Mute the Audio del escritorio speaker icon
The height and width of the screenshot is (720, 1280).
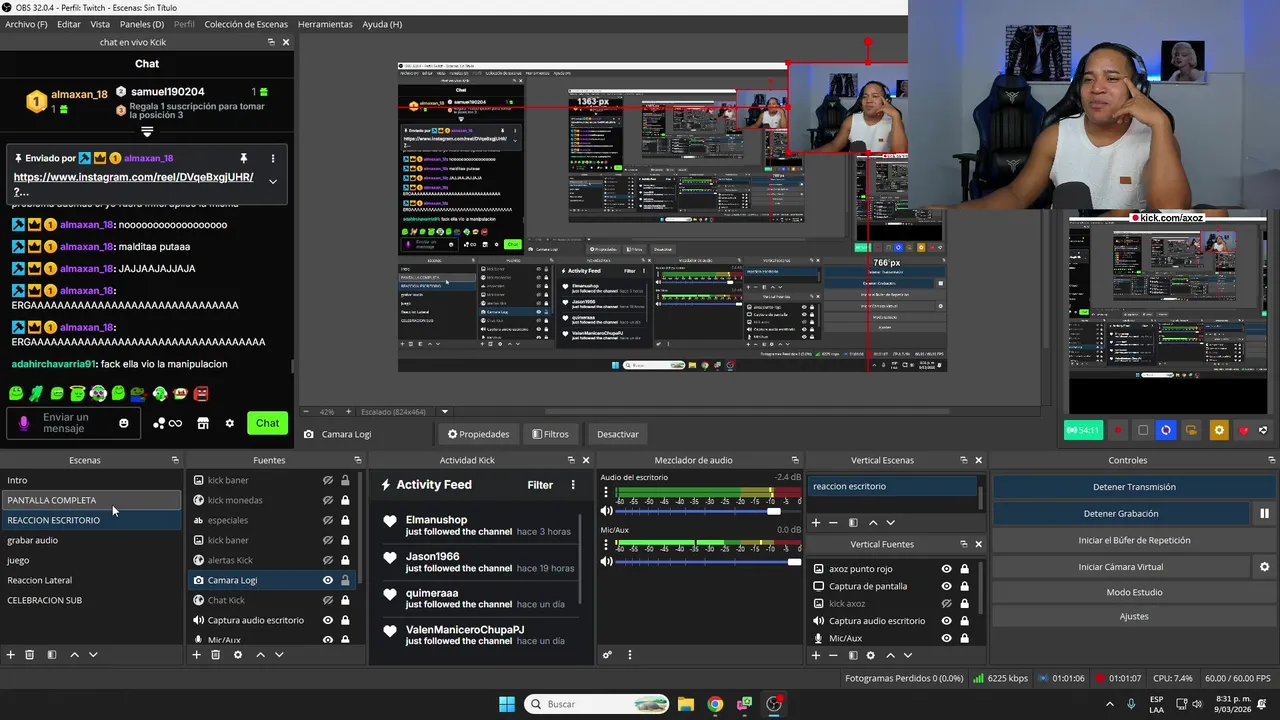(606, 511)
